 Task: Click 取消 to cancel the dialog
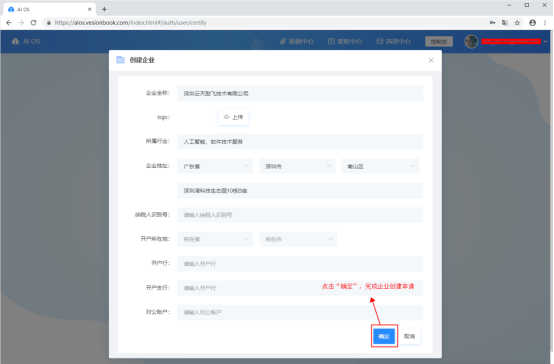point(409,336)
